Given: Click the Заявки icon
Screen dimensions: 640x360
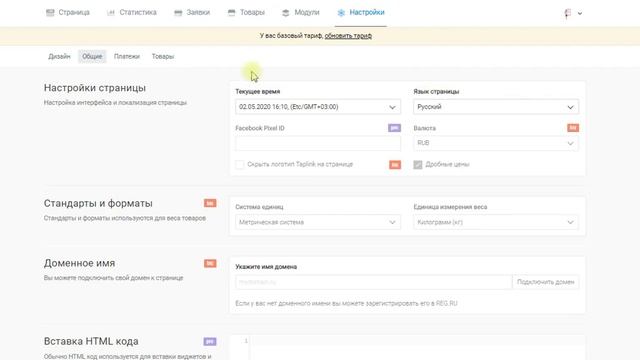Looking at the screenshot, I should pyautogui.click(x=178, y=13).
